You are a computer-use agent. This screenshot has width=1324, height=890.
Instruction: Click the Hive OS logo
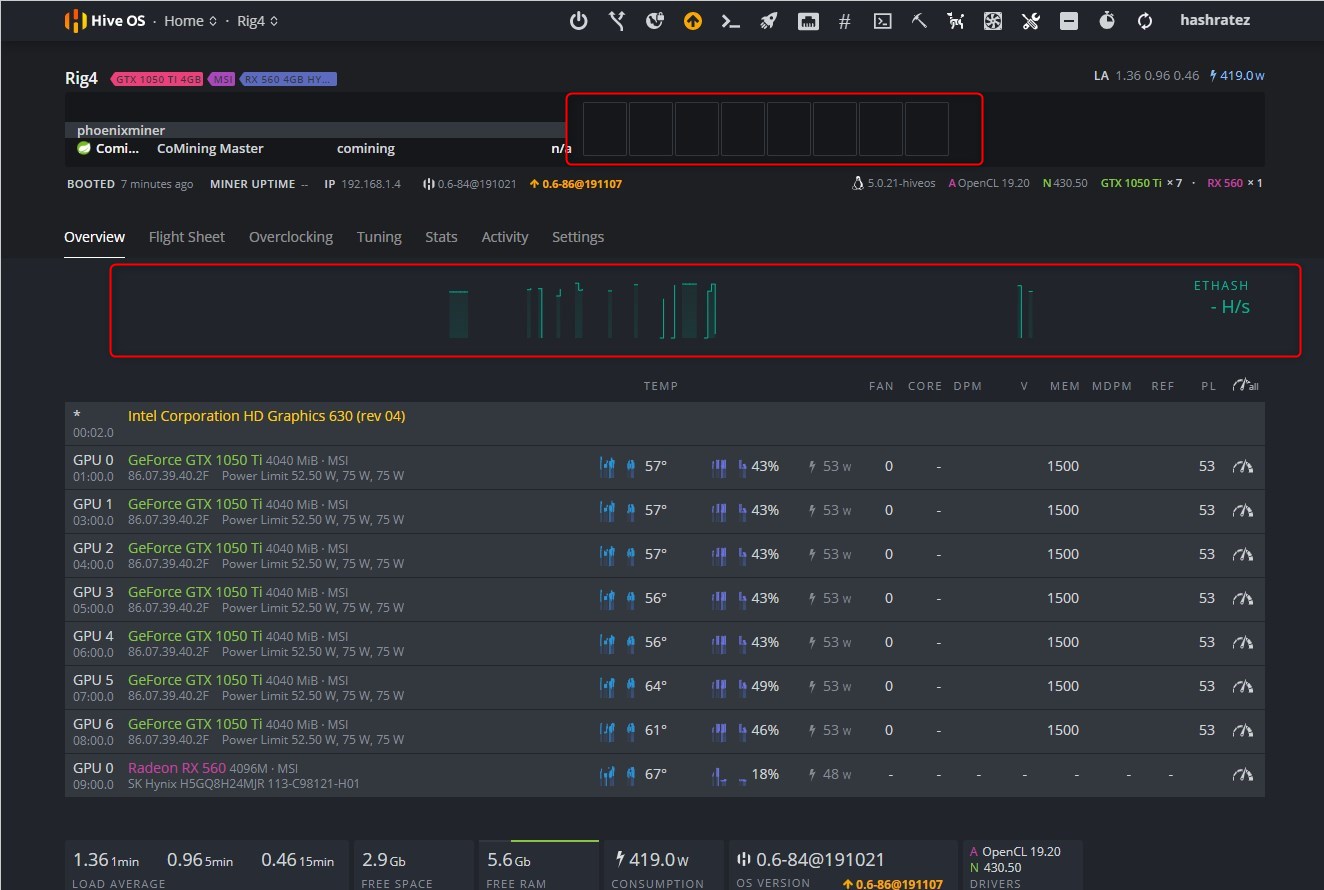[x=105, y=21]
